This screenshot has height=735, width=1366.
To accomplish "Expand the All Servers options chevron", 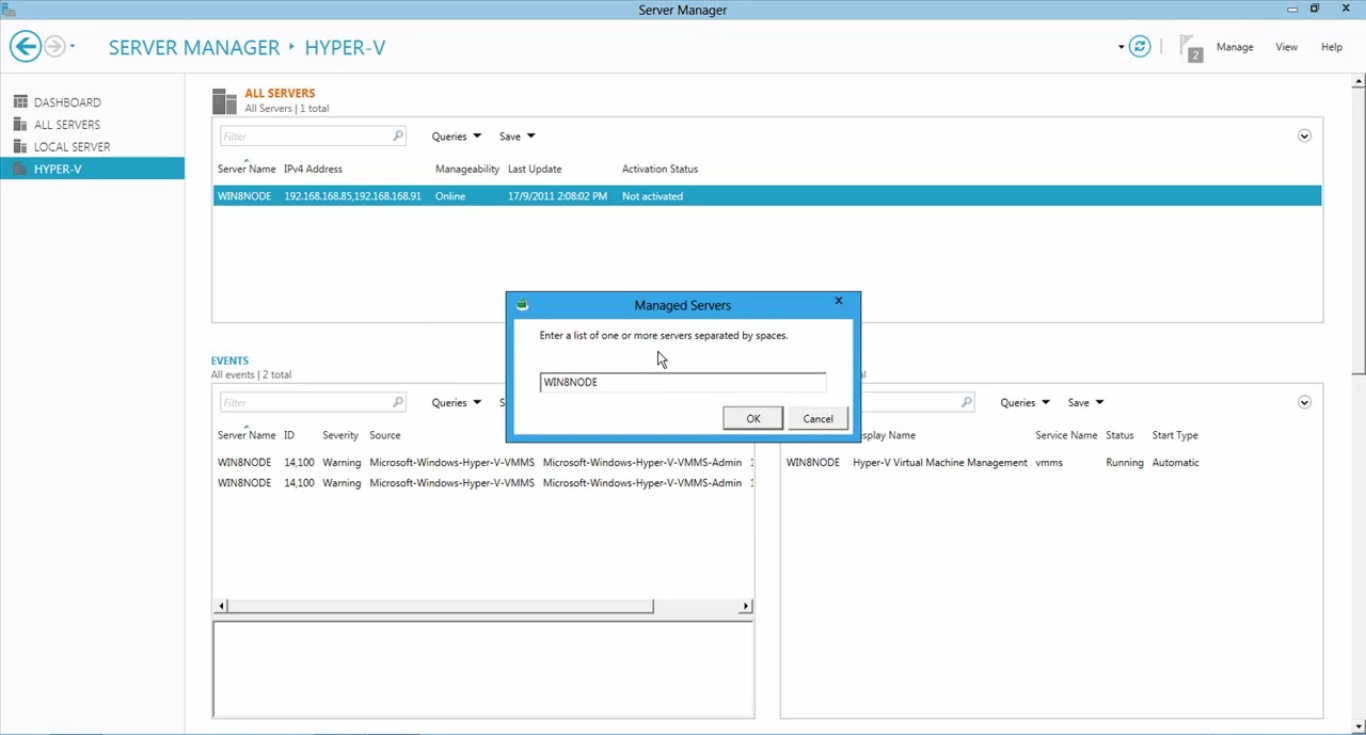I will pyautogui.click(x=1304, y=136).
